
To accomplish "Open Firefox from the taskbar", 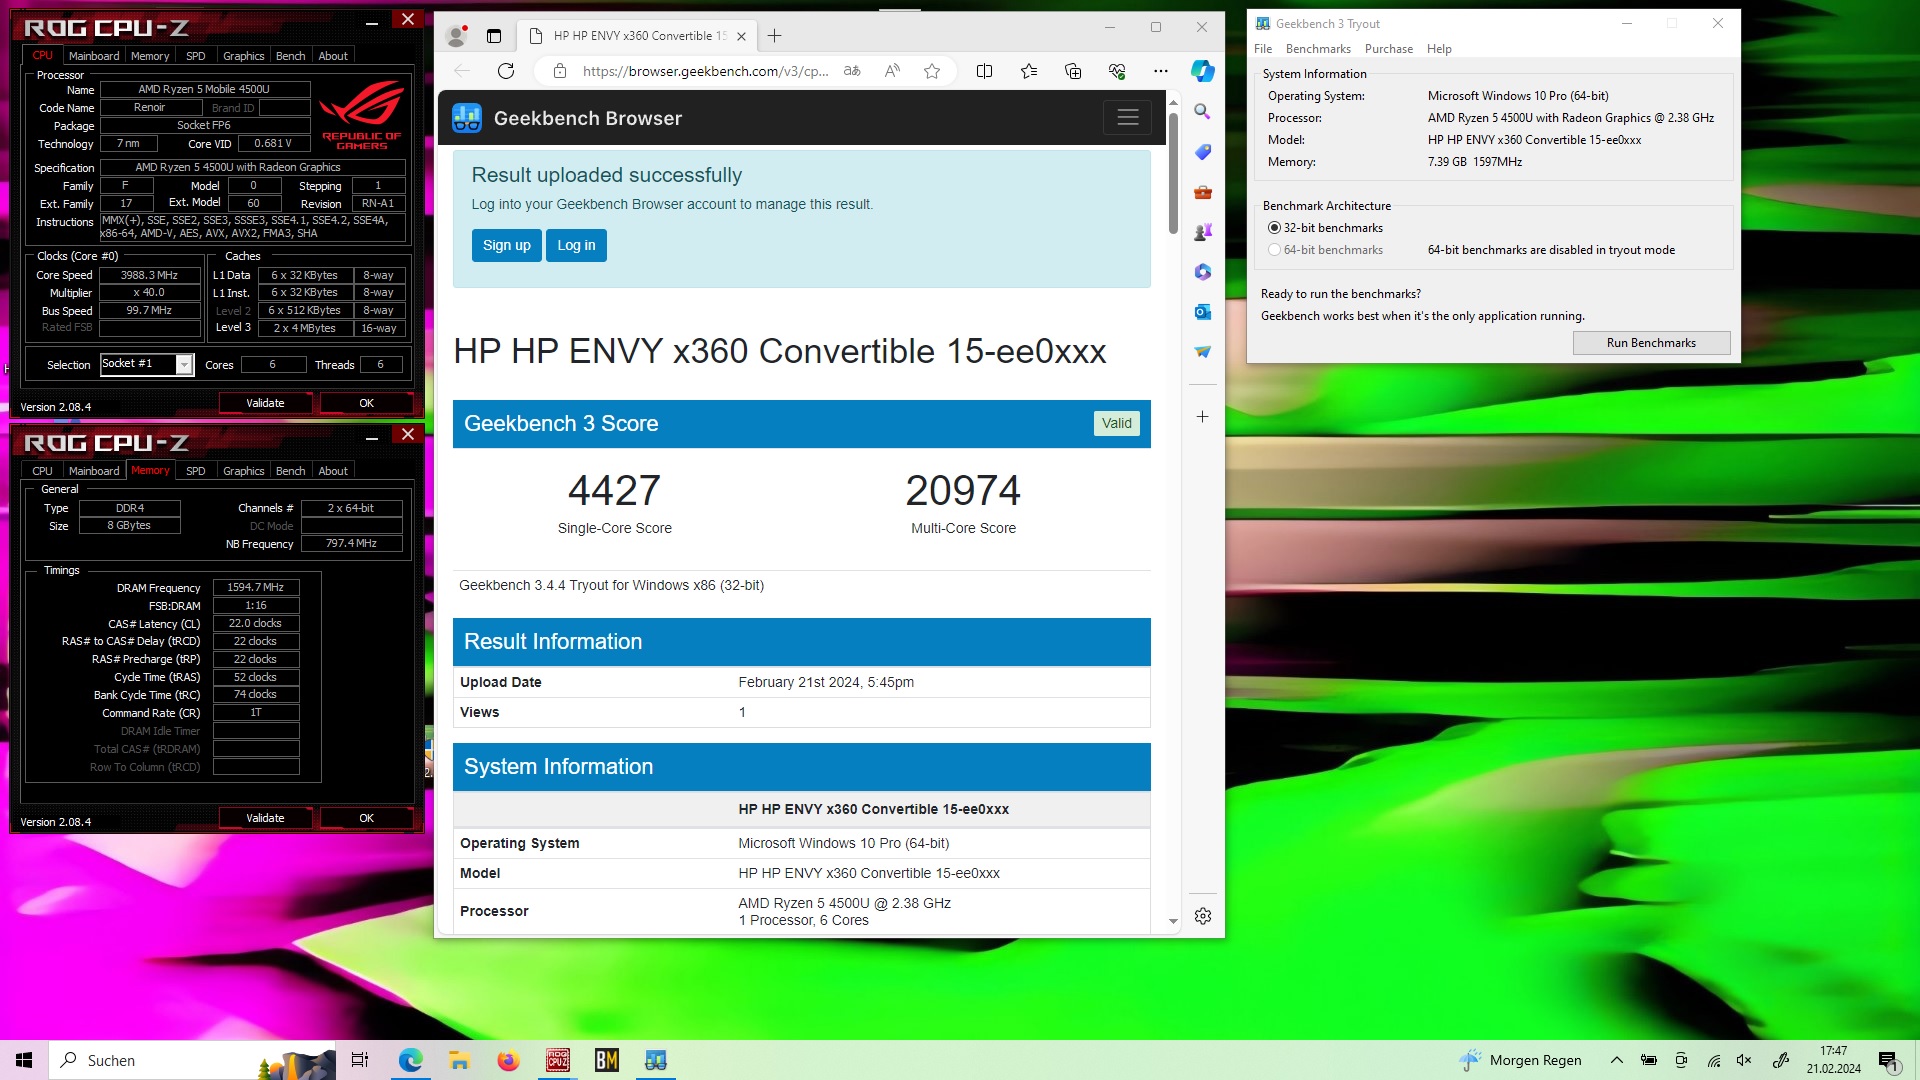I will click(508, 1060).
